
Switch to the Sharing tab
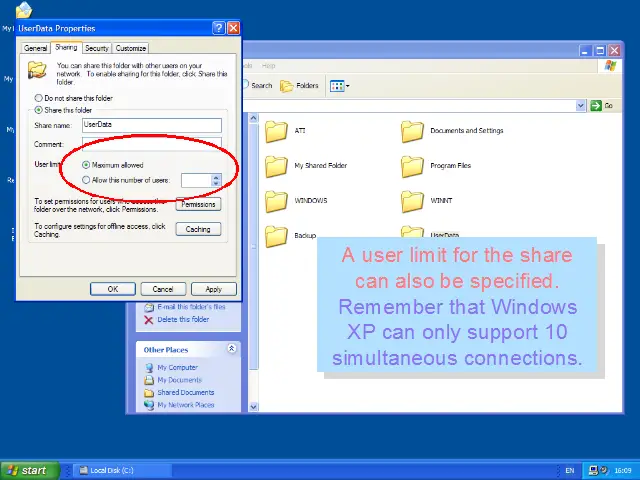pos(66,47)
